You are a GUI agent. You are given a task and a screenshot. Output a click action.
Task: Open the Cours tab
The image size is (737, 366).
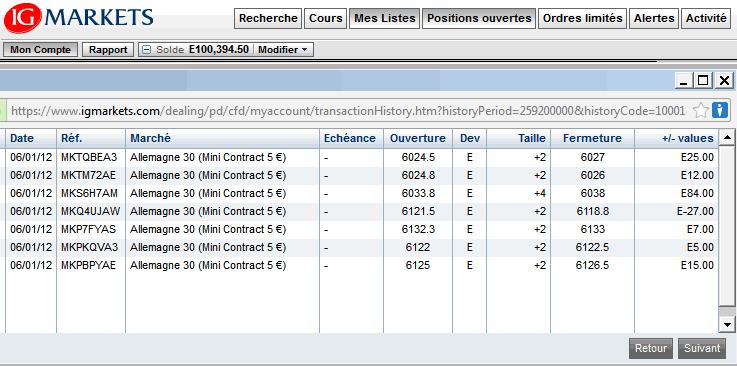tap(325, 18)
